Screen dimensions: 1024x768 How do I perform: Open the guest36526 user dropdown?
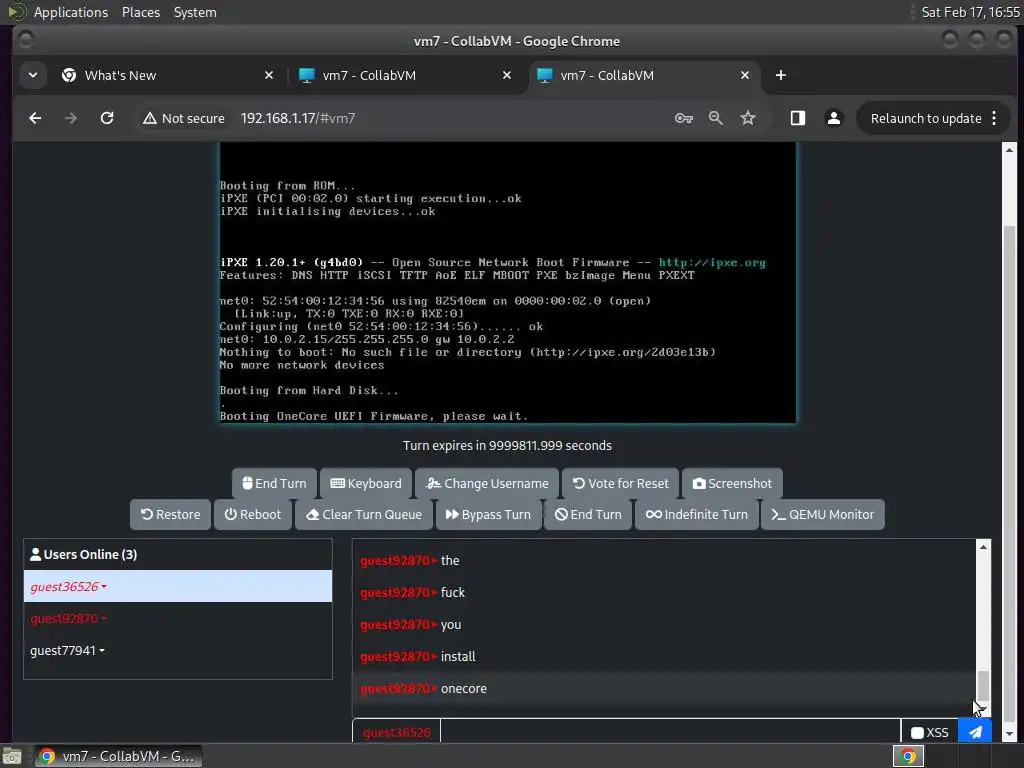pos(68,586)
